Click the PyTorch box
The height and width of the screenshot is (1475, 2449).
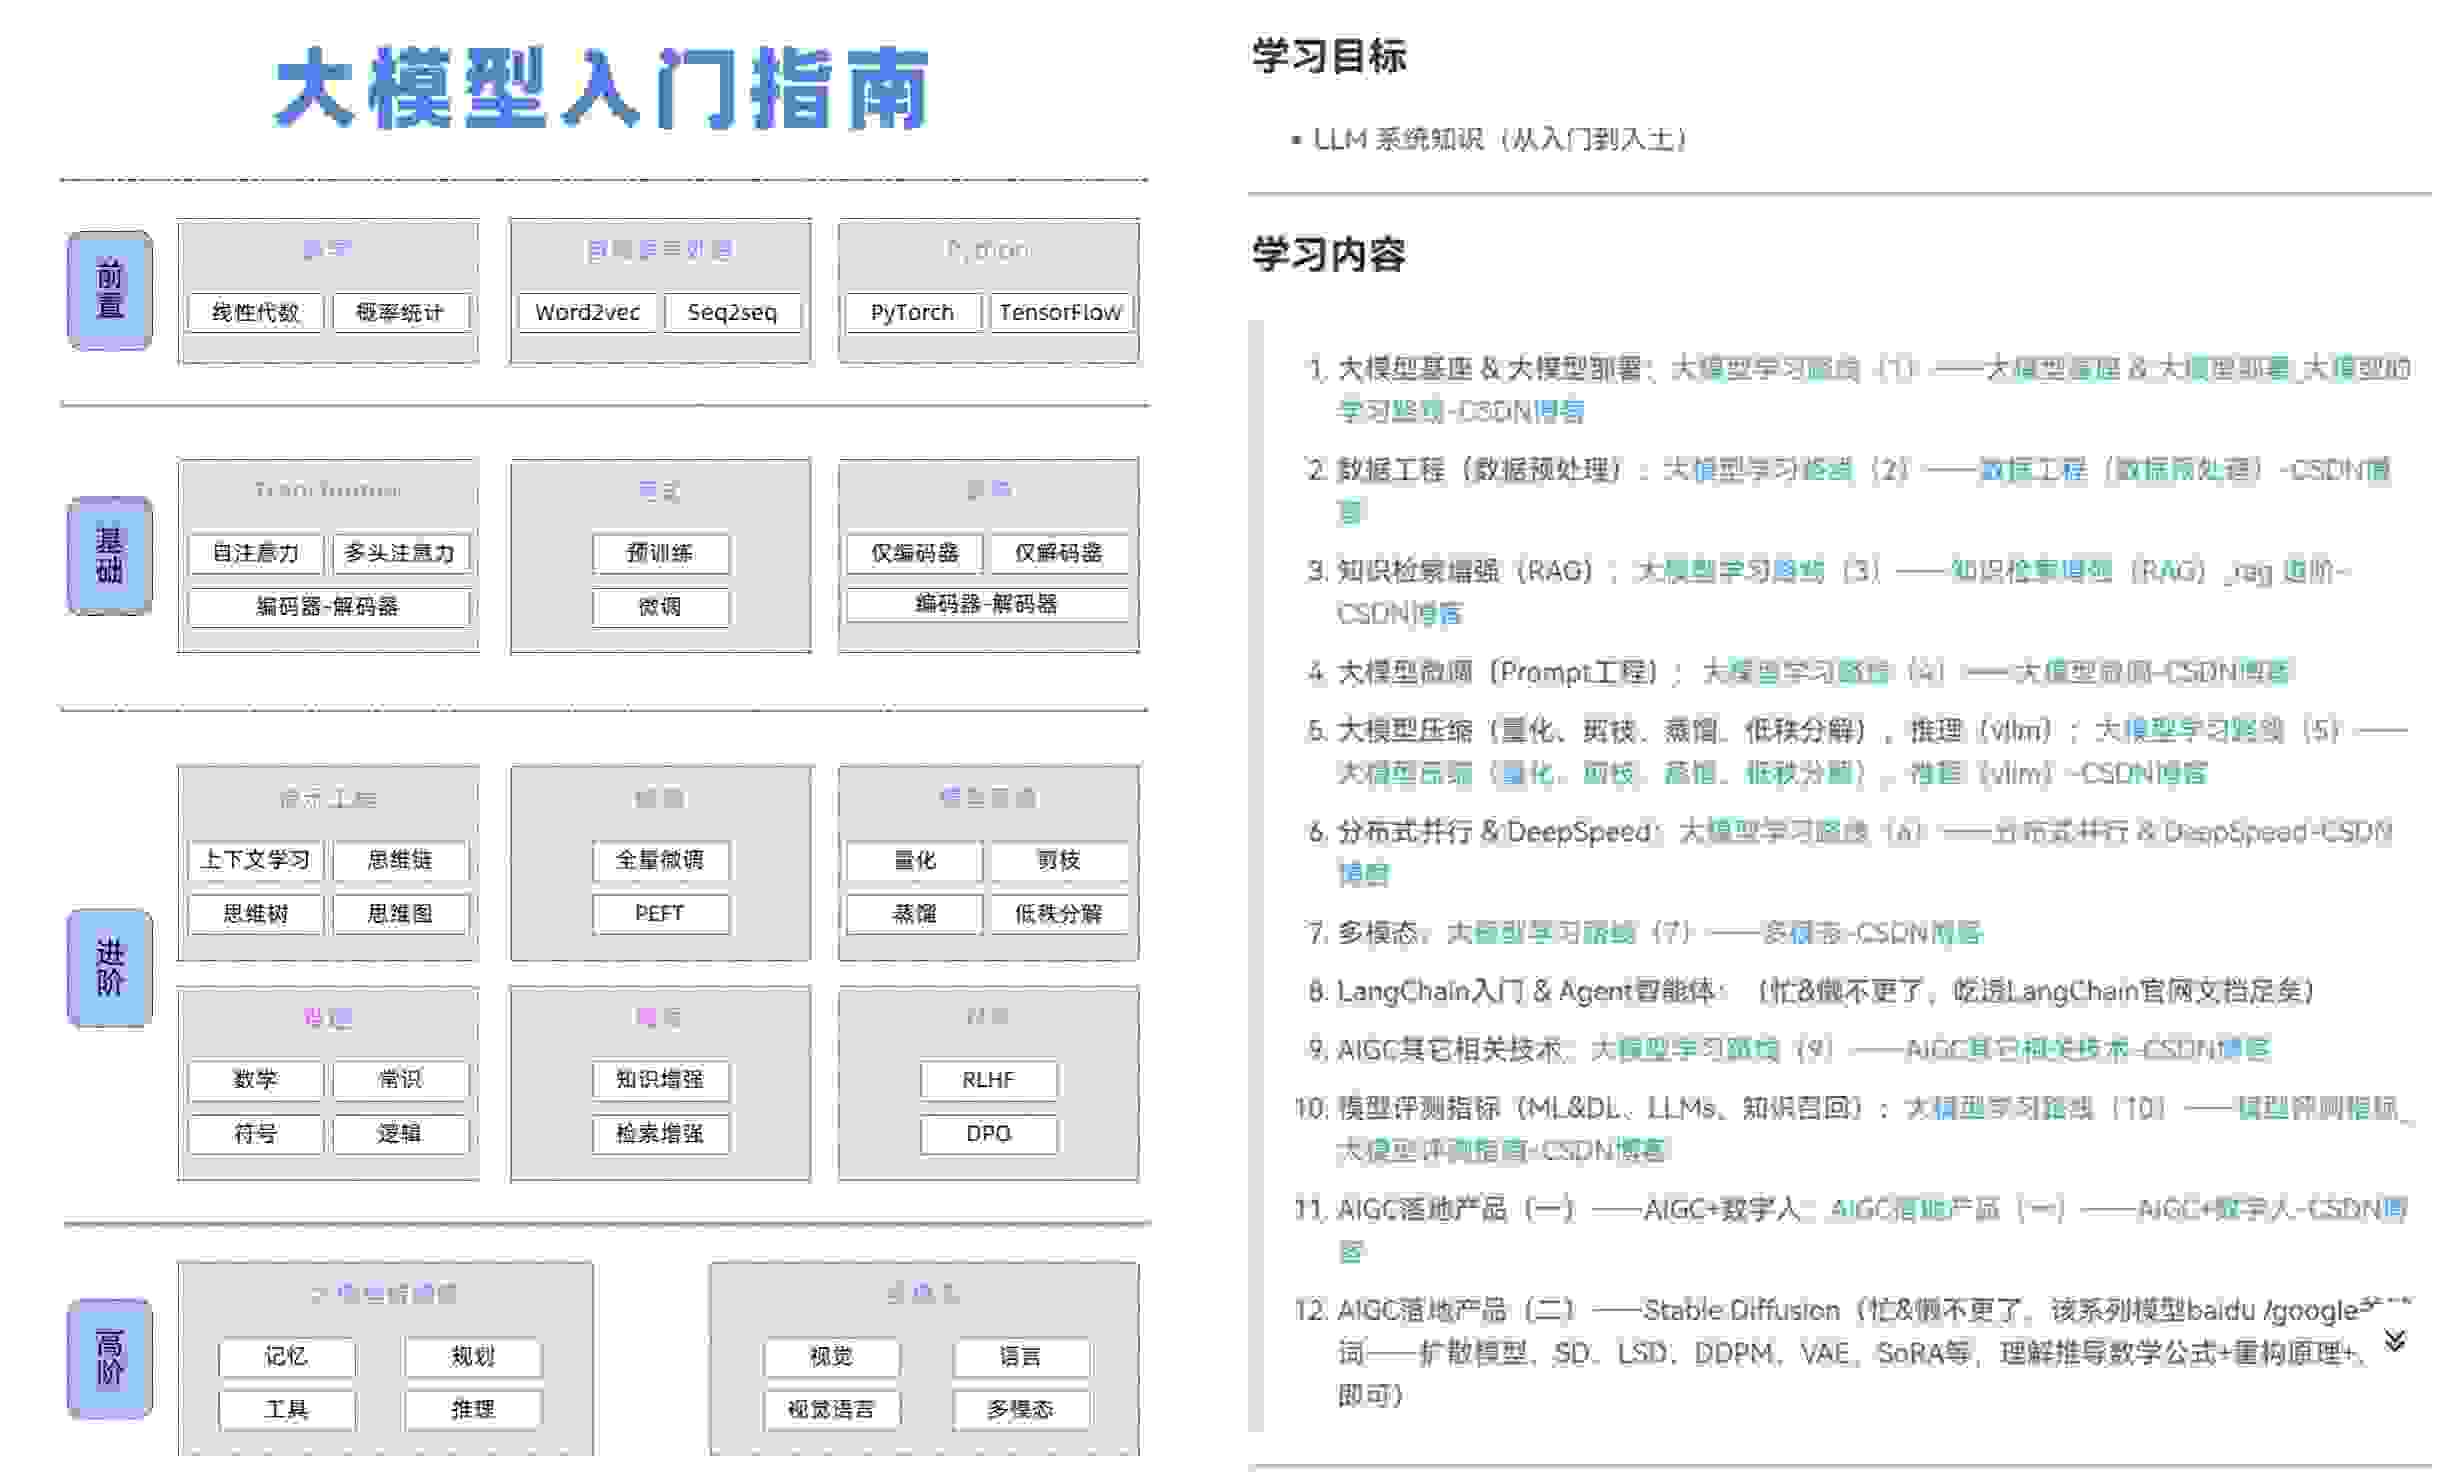[x=912, y=312]
